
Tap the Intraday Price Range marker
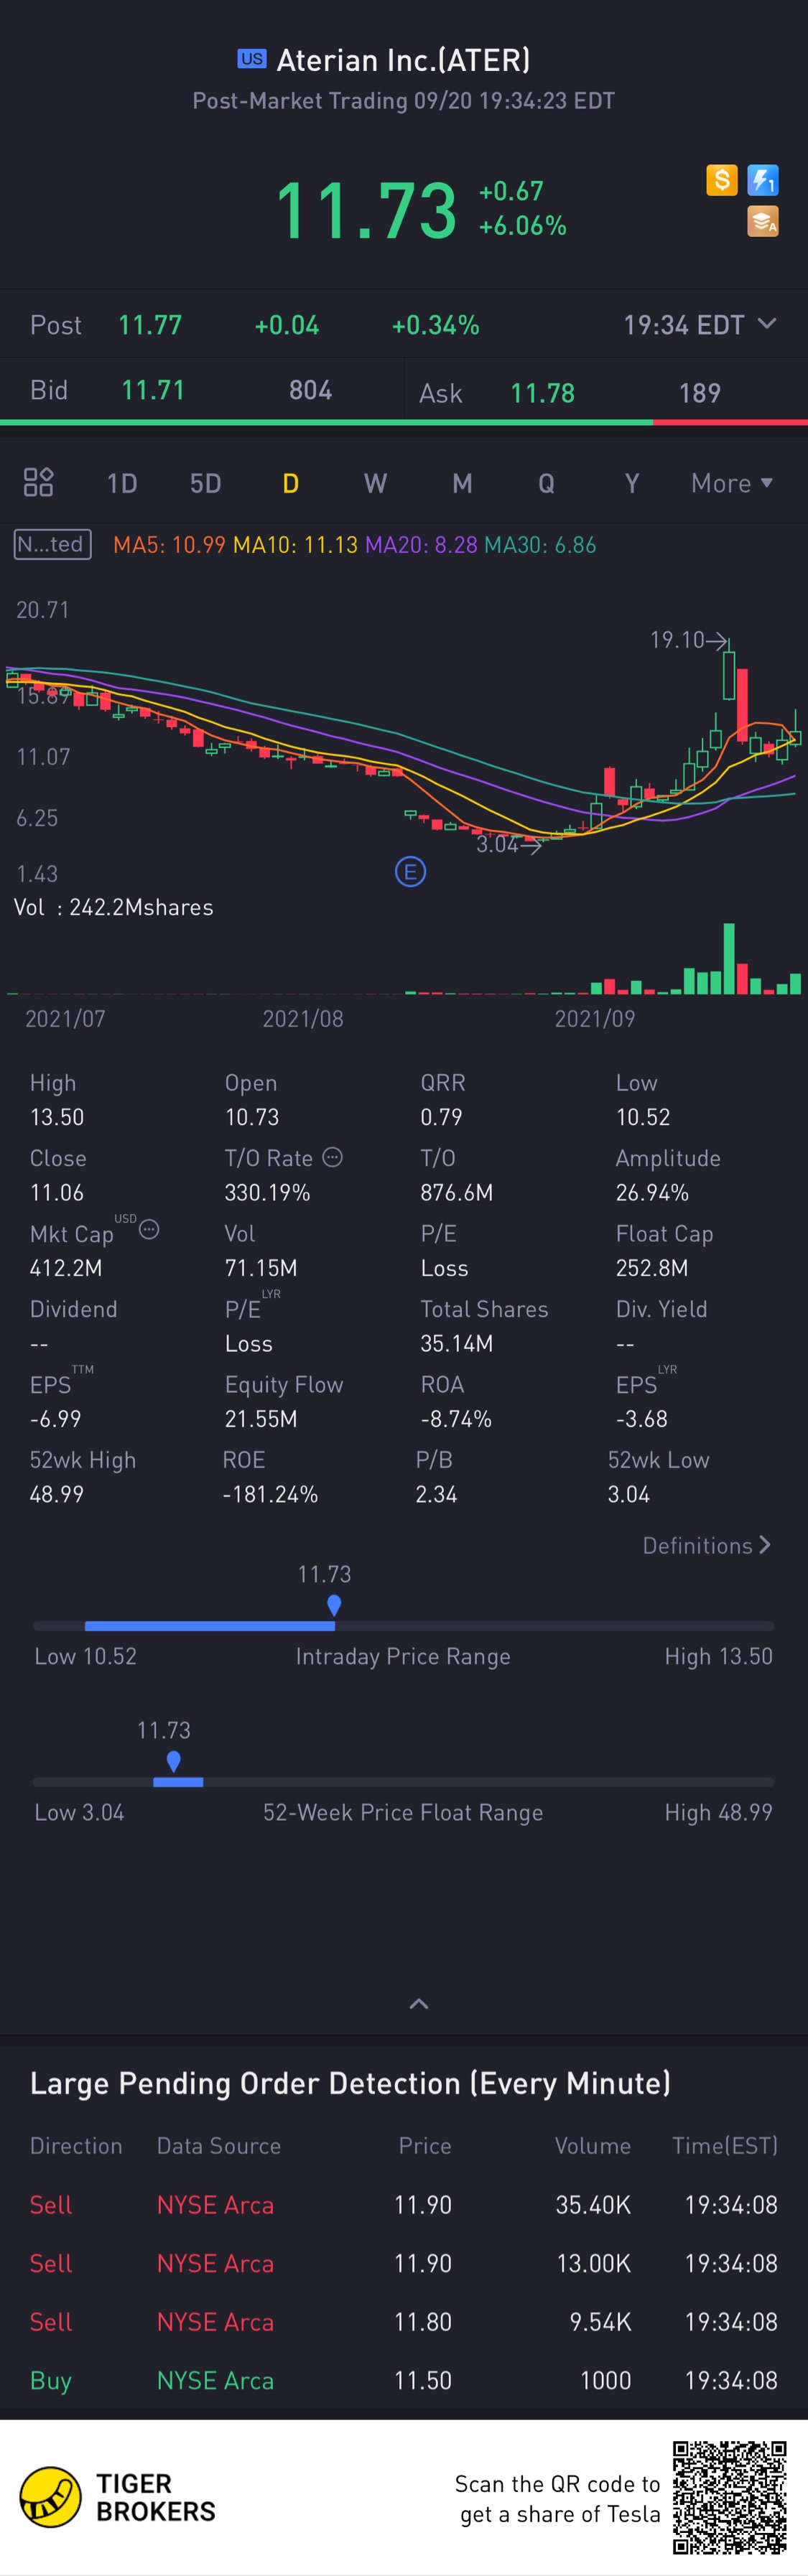pos(334,1605)
